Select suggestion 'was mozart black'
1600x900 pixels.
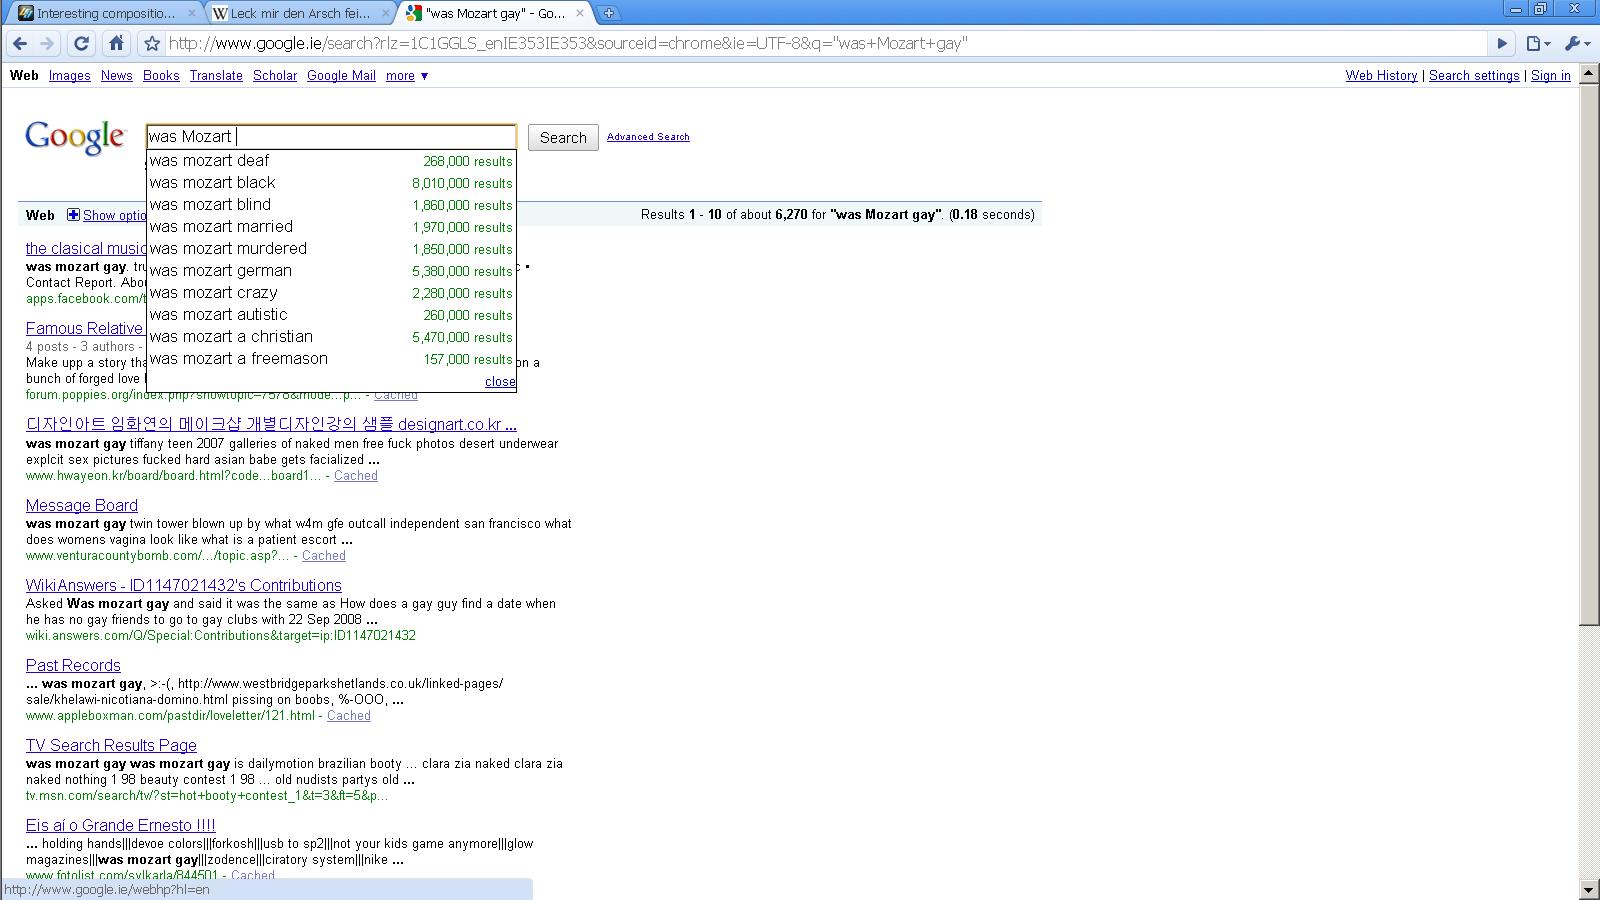[x=331, y=183]
